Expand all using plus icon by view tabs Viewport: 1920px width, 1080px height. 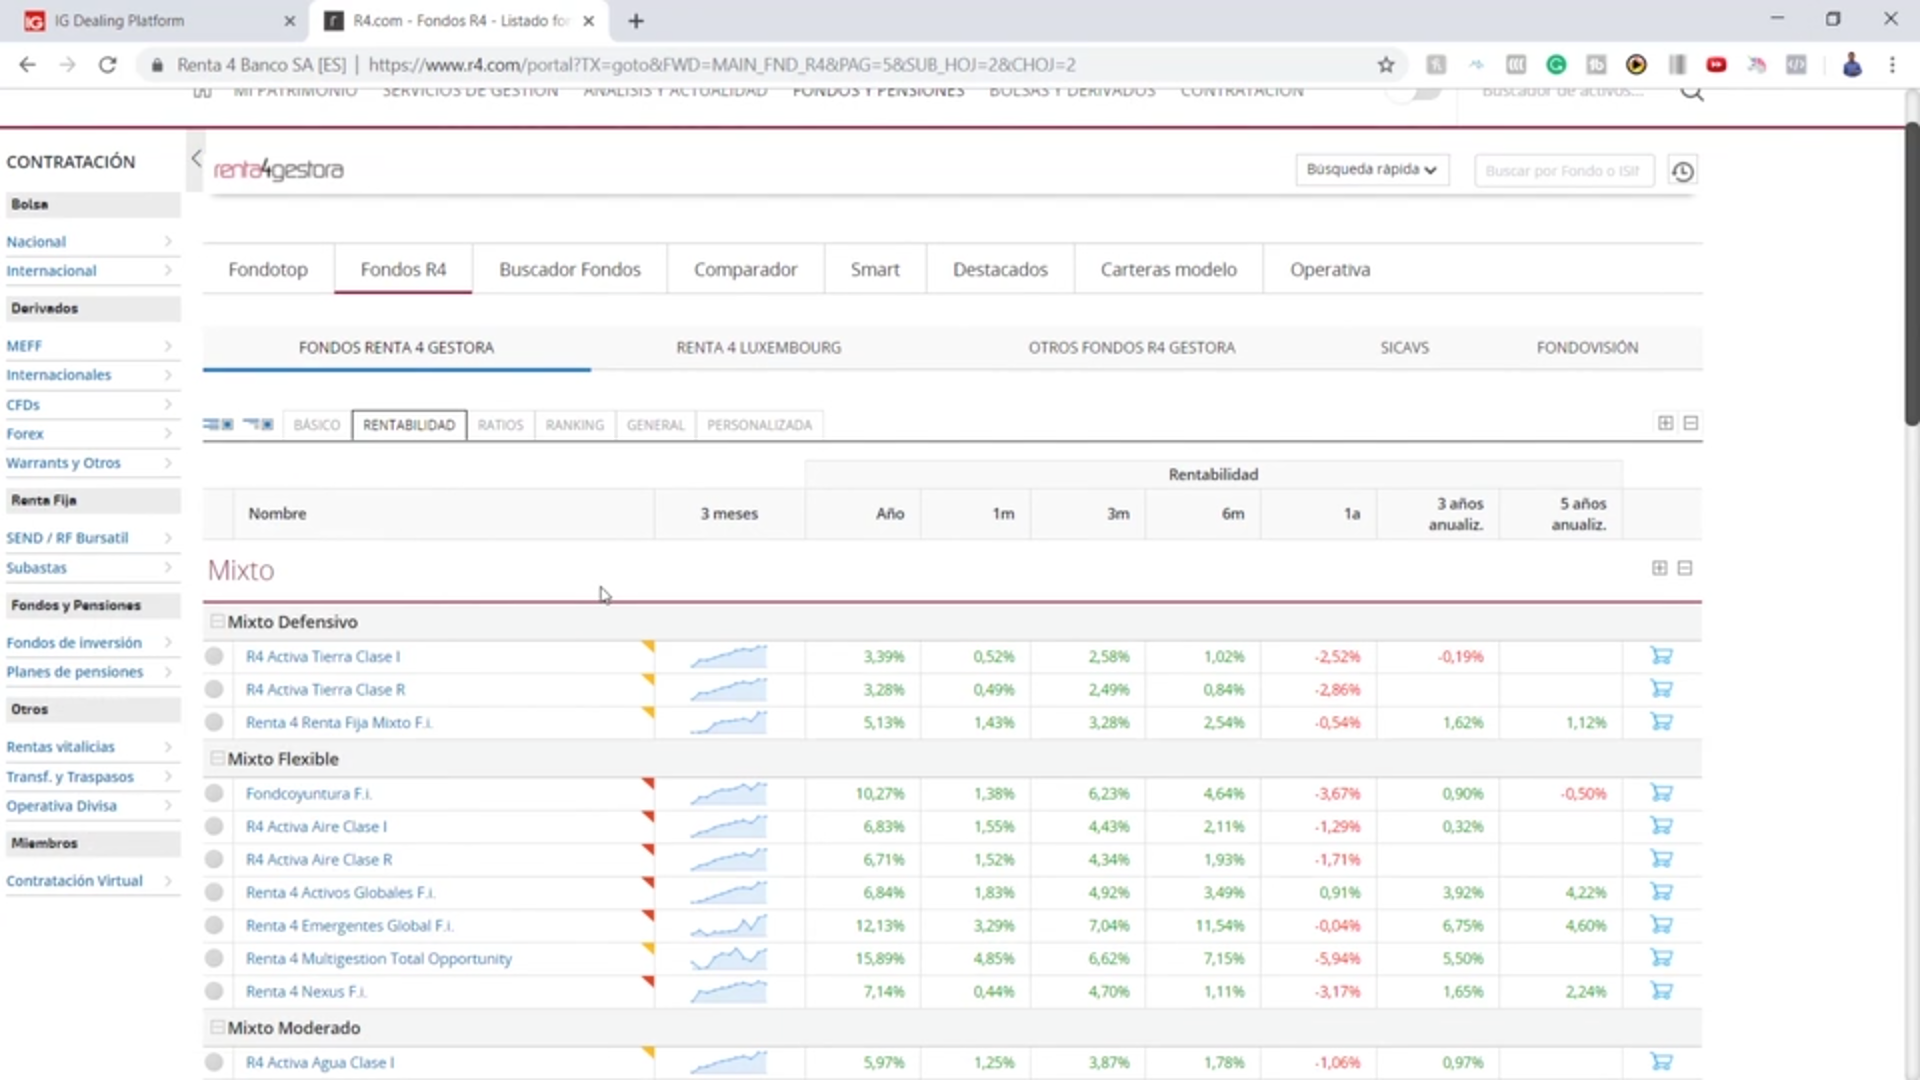point(1665,423)
